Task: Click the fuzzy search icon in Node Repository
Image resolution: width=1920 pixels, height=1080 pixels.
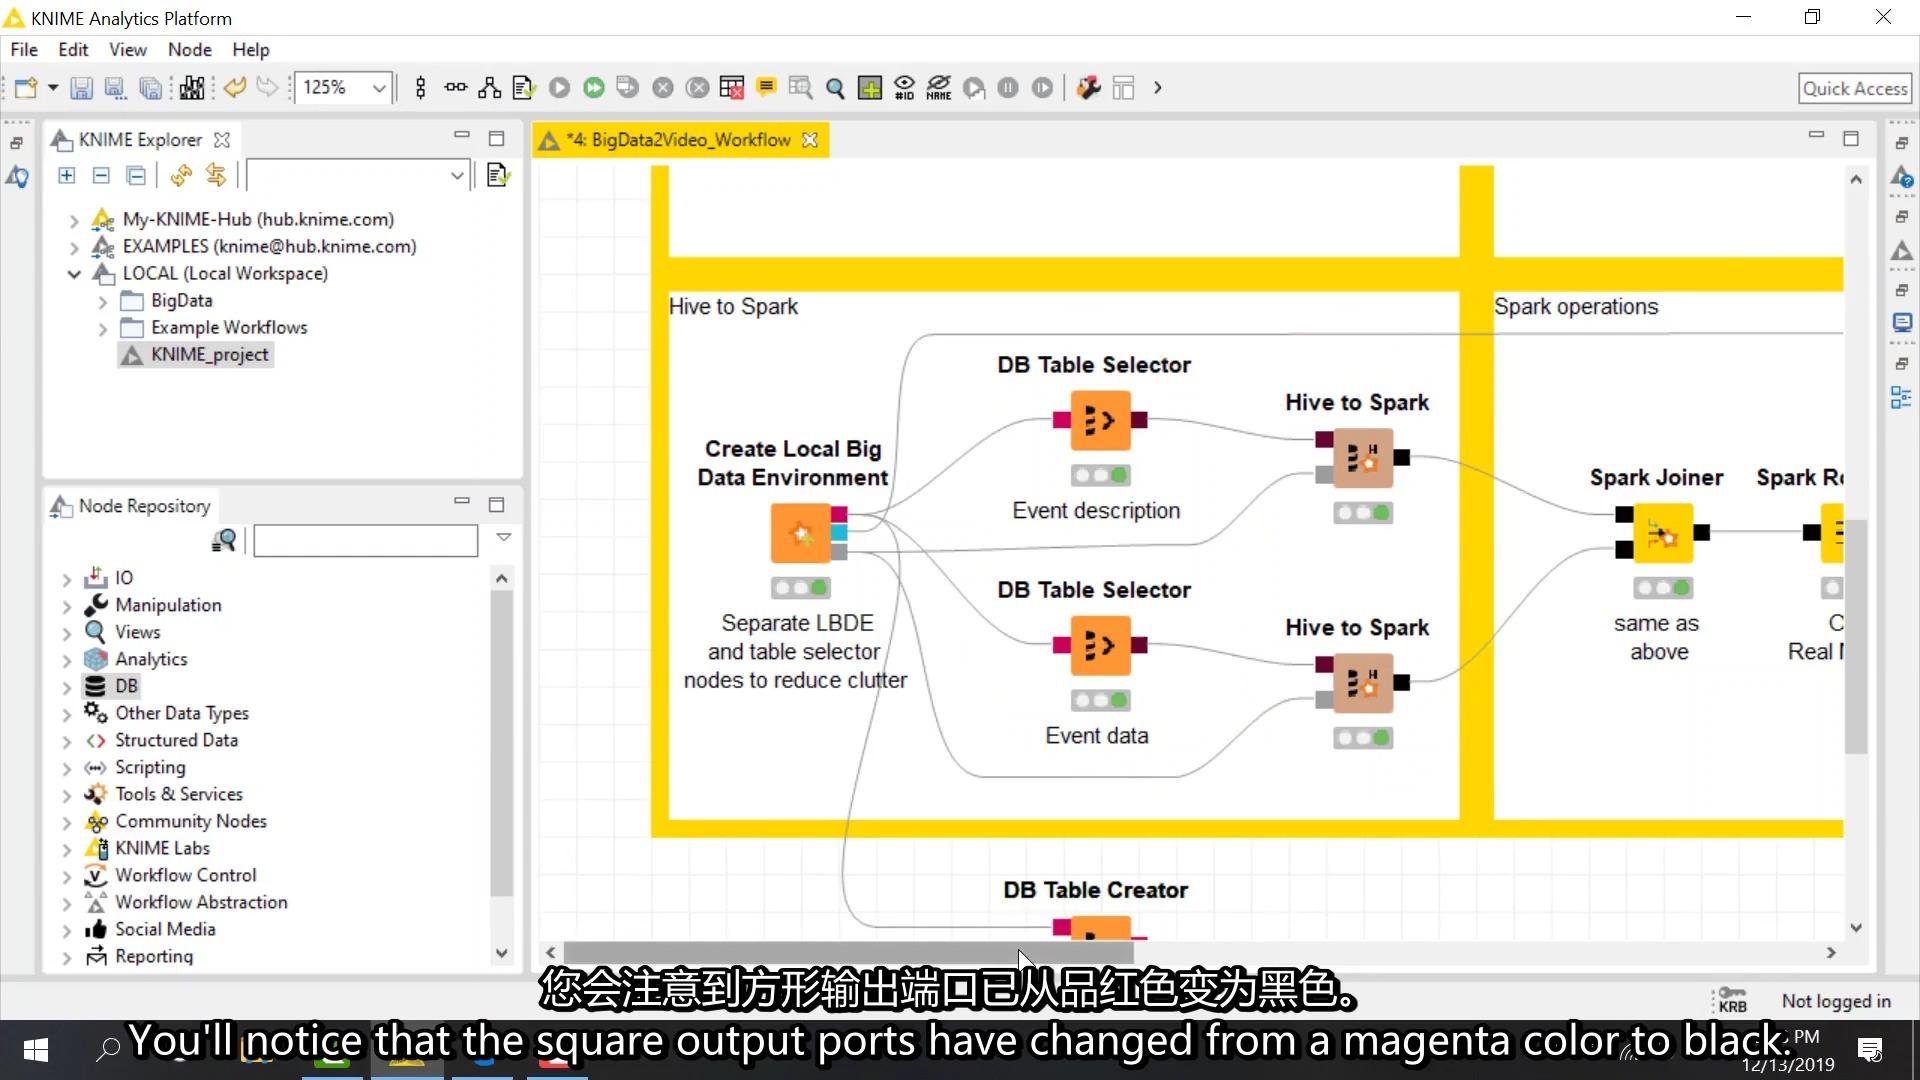Action: point(224,541)
